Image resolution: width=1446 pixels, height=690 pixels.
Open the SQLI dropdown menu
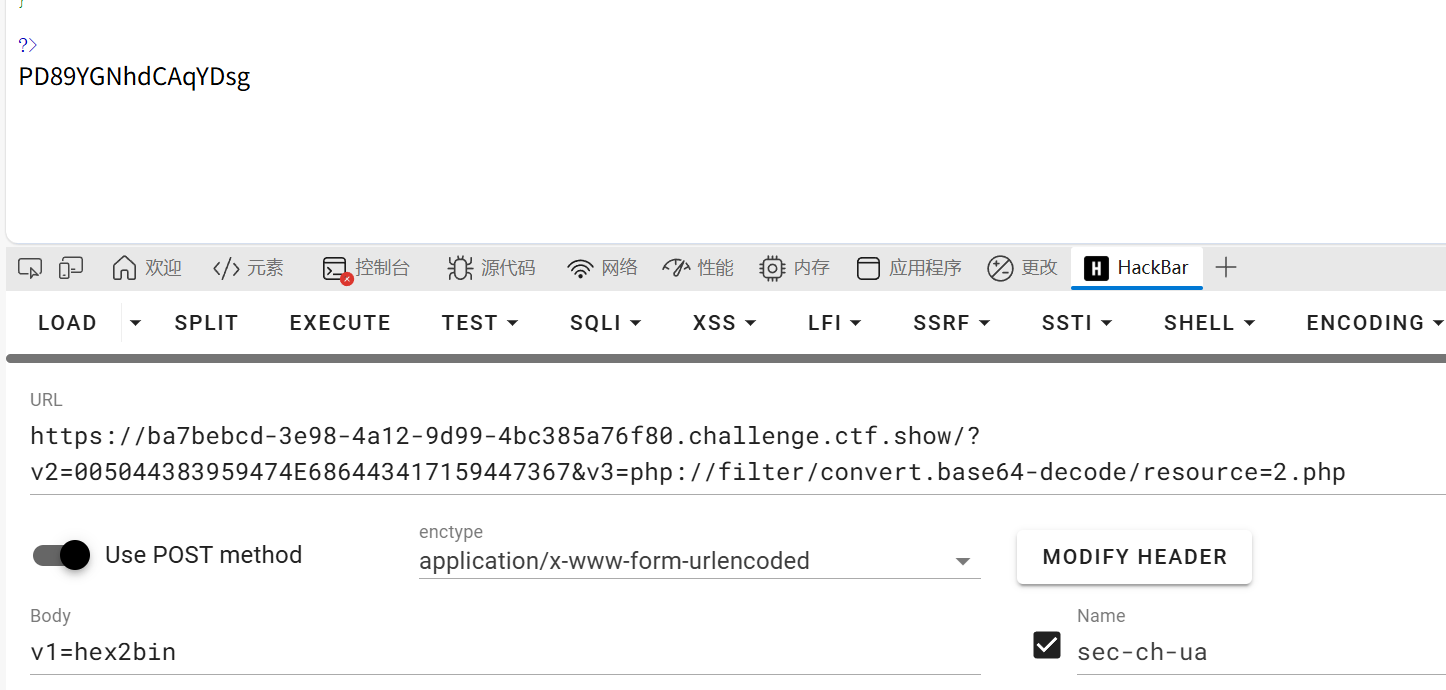tap(606, 323)
